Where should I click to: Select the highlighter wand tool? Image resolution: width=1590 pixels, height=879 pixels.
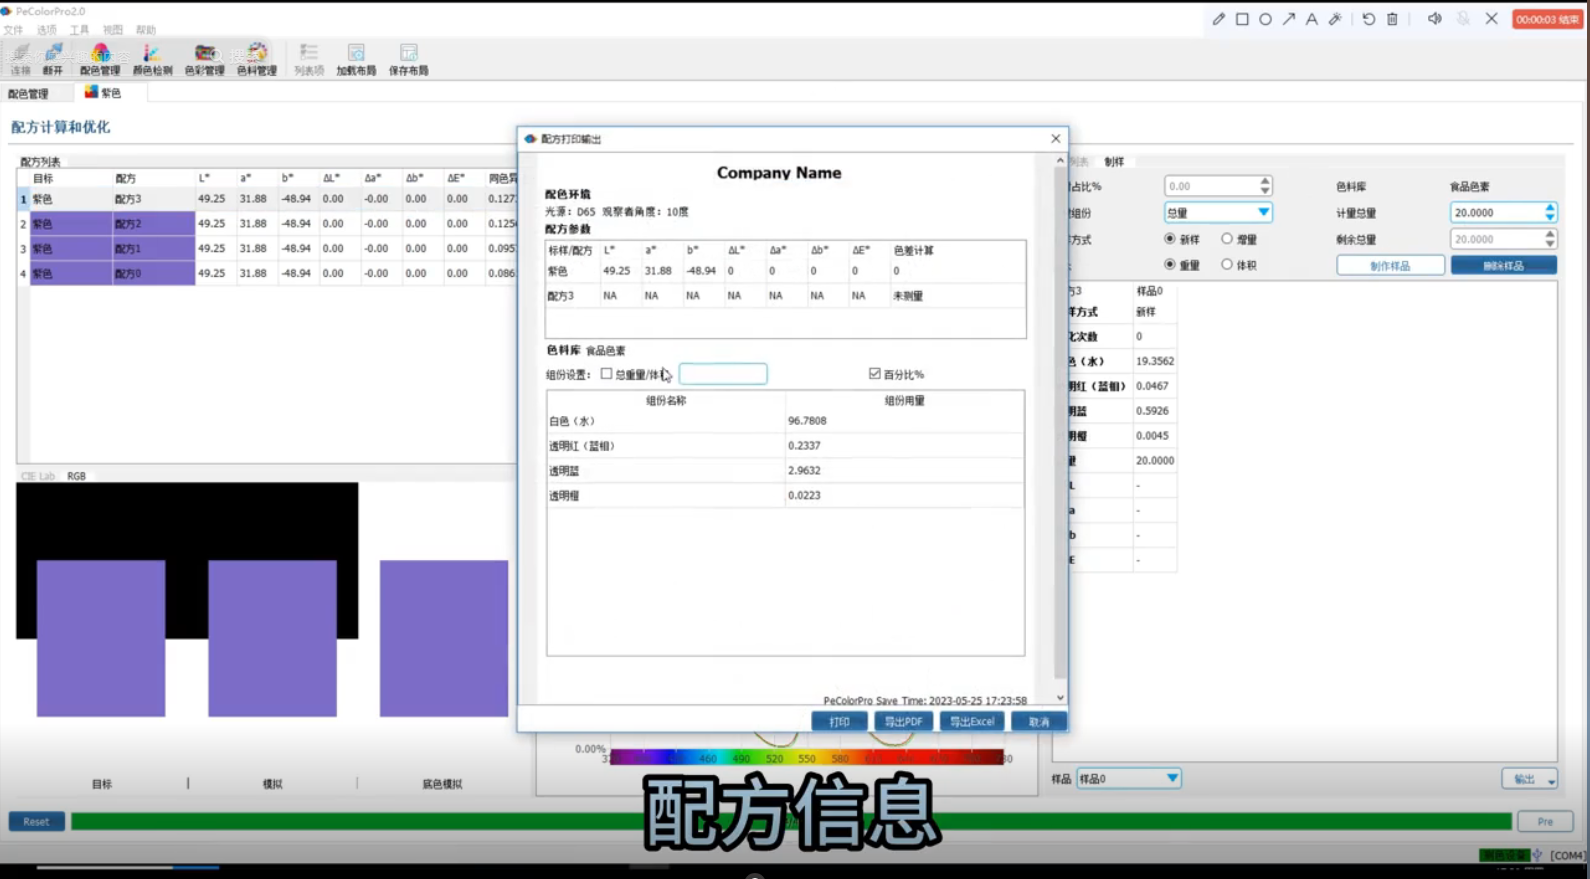[1335, 19]
